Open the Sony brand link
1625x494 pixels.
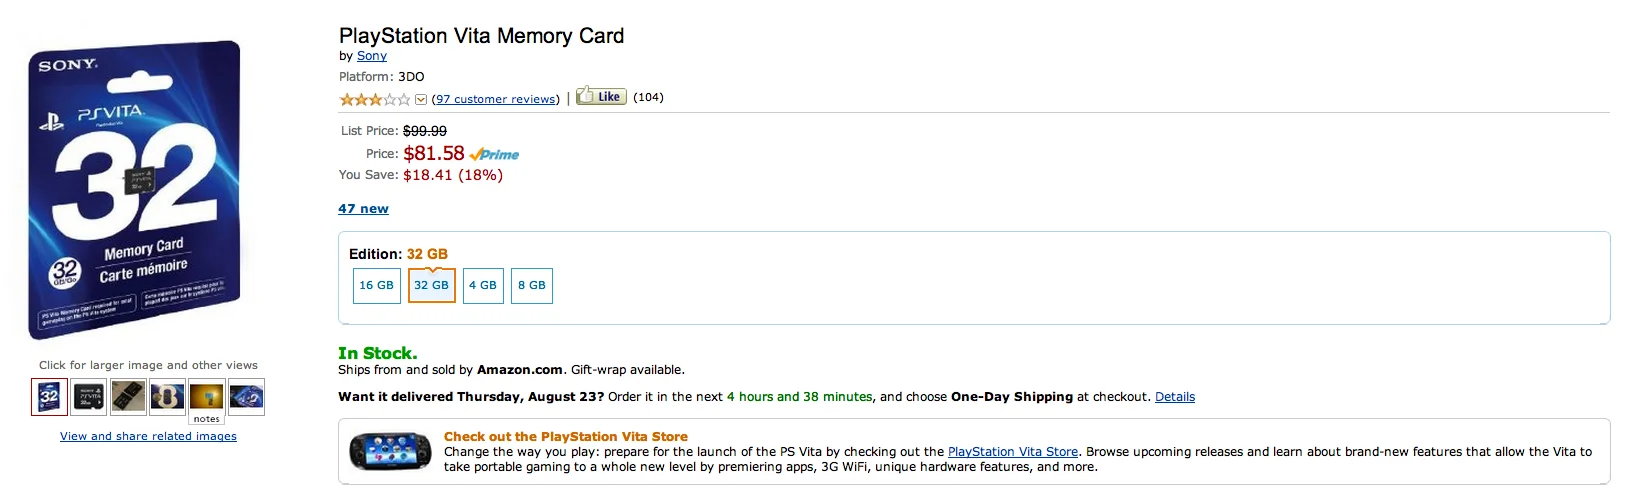[372, 56]
